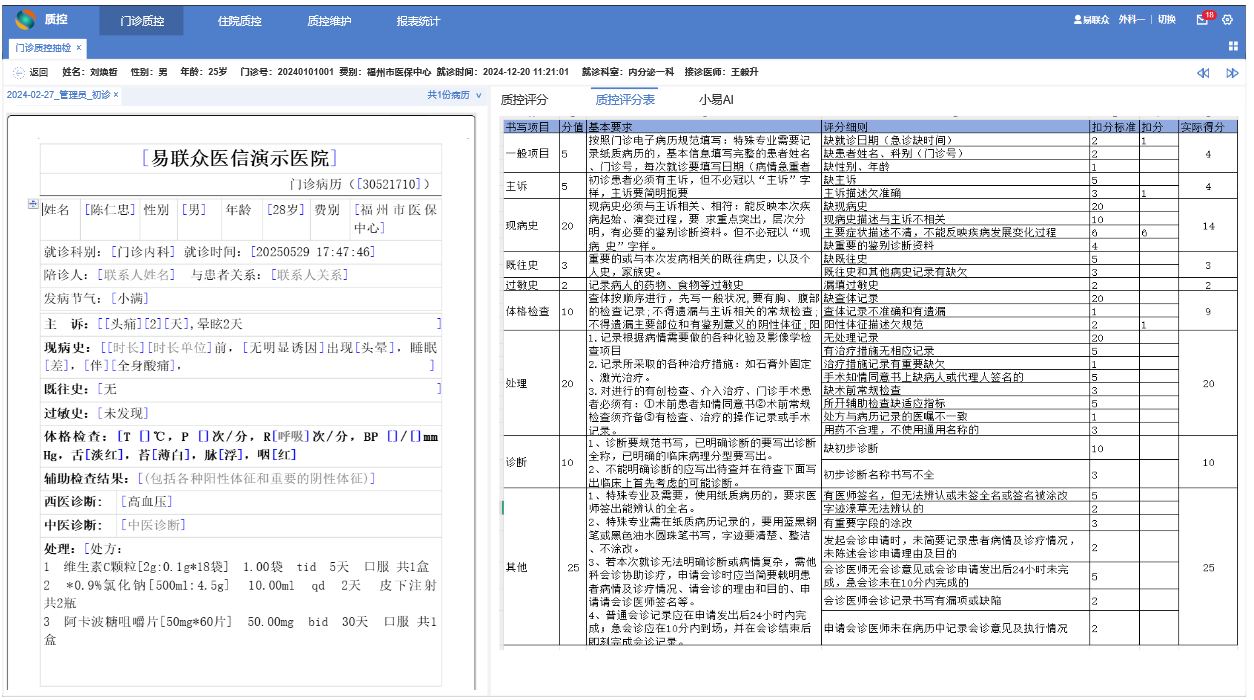Open the message inbox with 18 badge
This screenshot has height=700, width=1254.
click(1203, 19)
